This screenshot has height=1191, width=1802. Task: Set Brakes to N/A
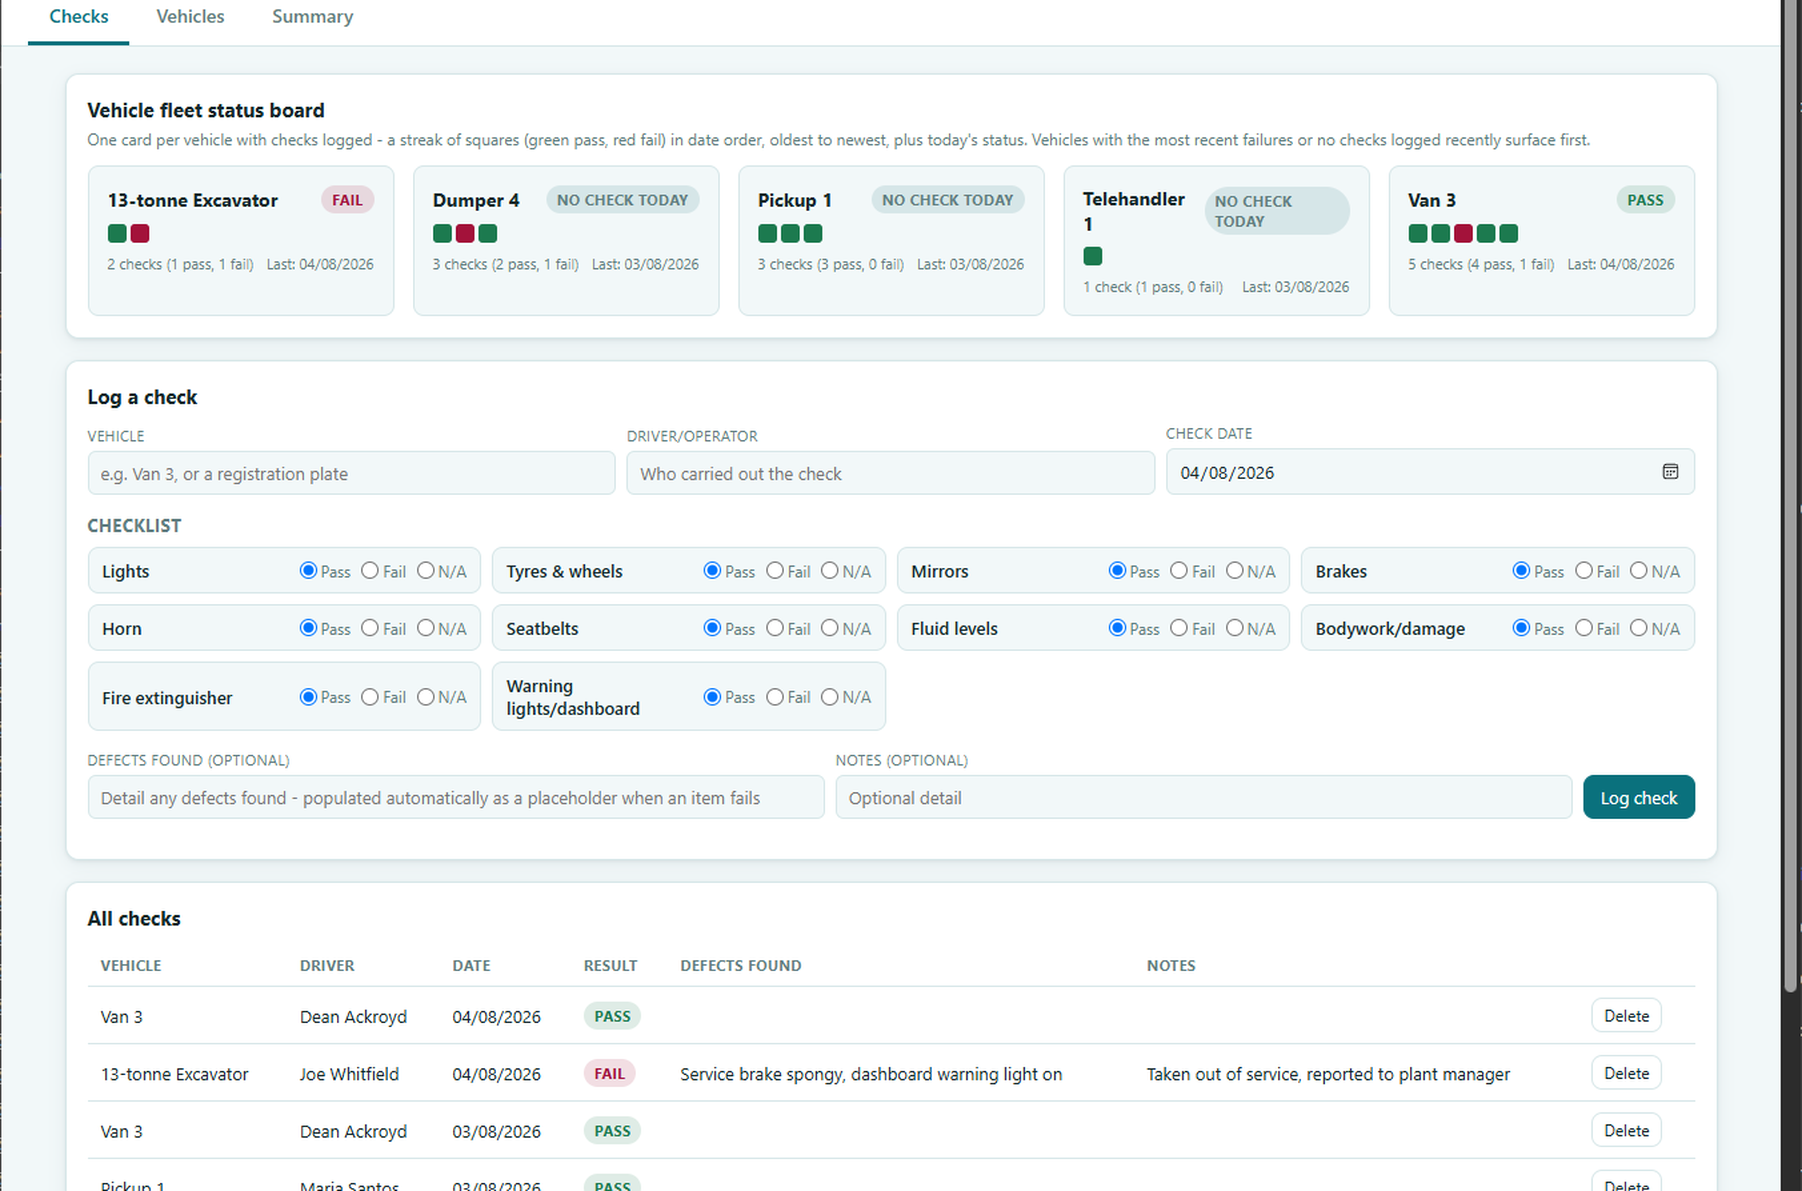[1638, 571]
